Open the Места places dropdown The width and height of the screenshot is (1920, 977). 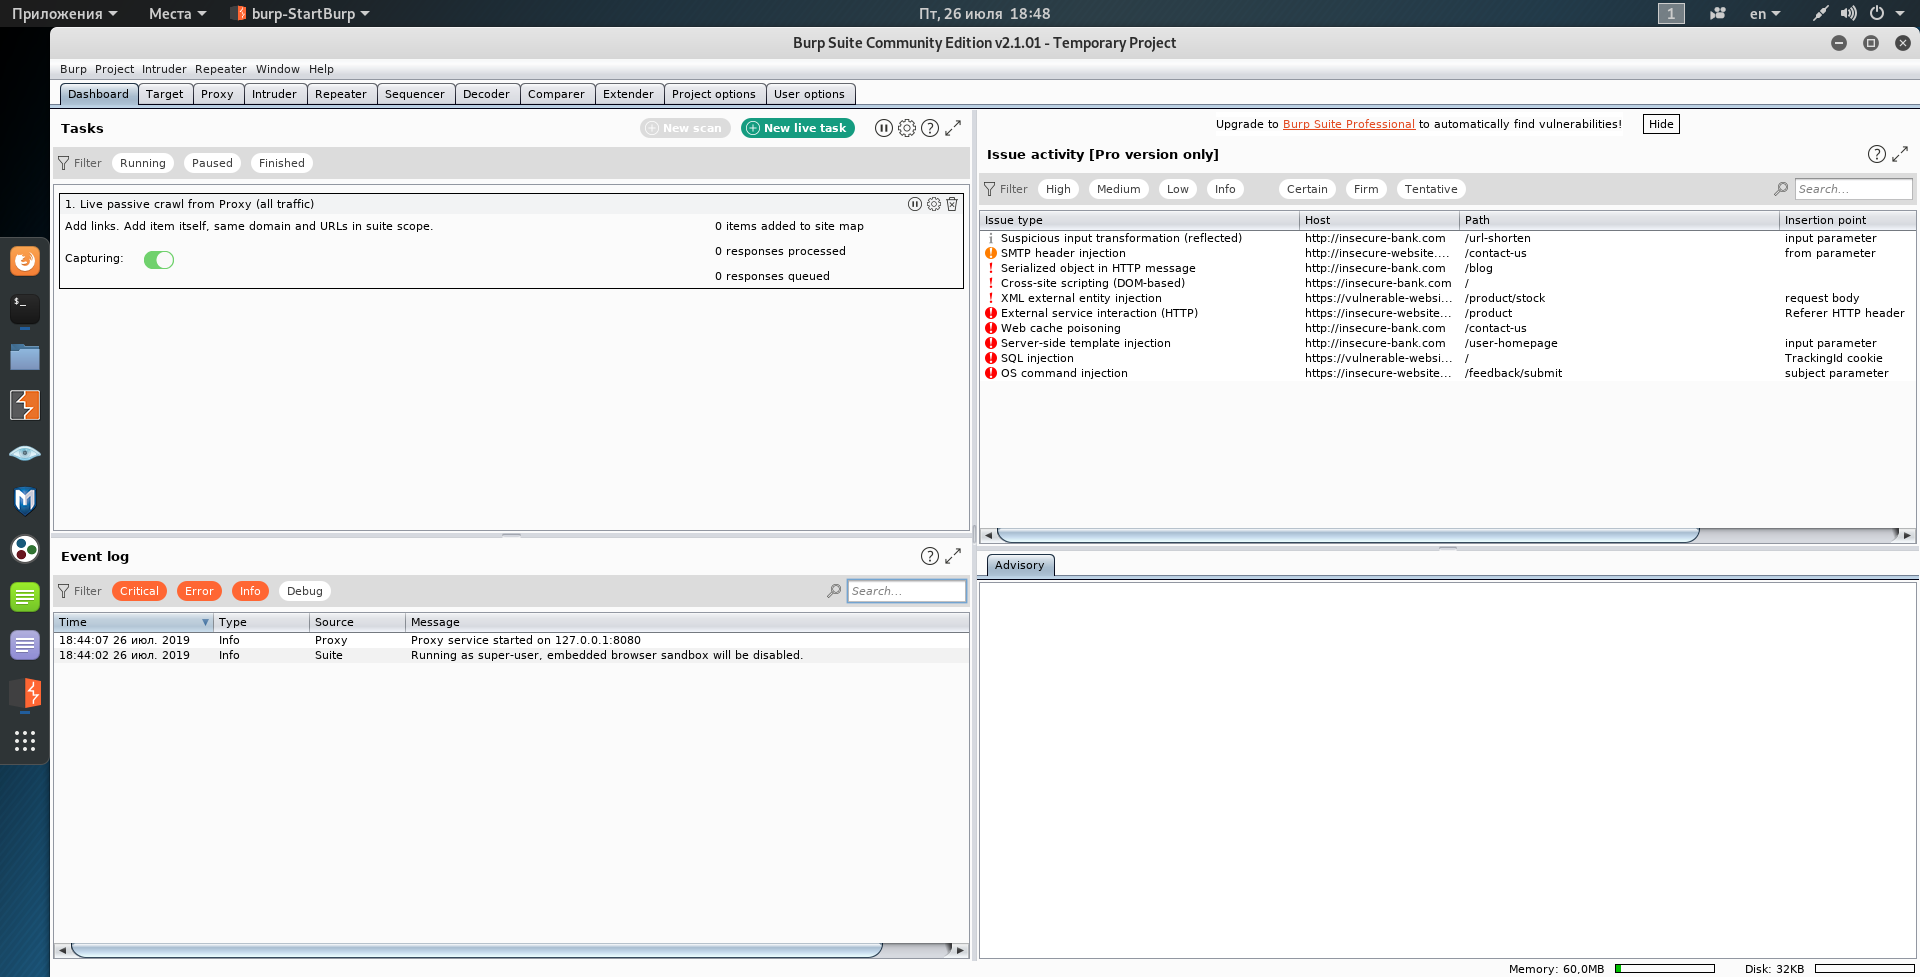point(177,14)
